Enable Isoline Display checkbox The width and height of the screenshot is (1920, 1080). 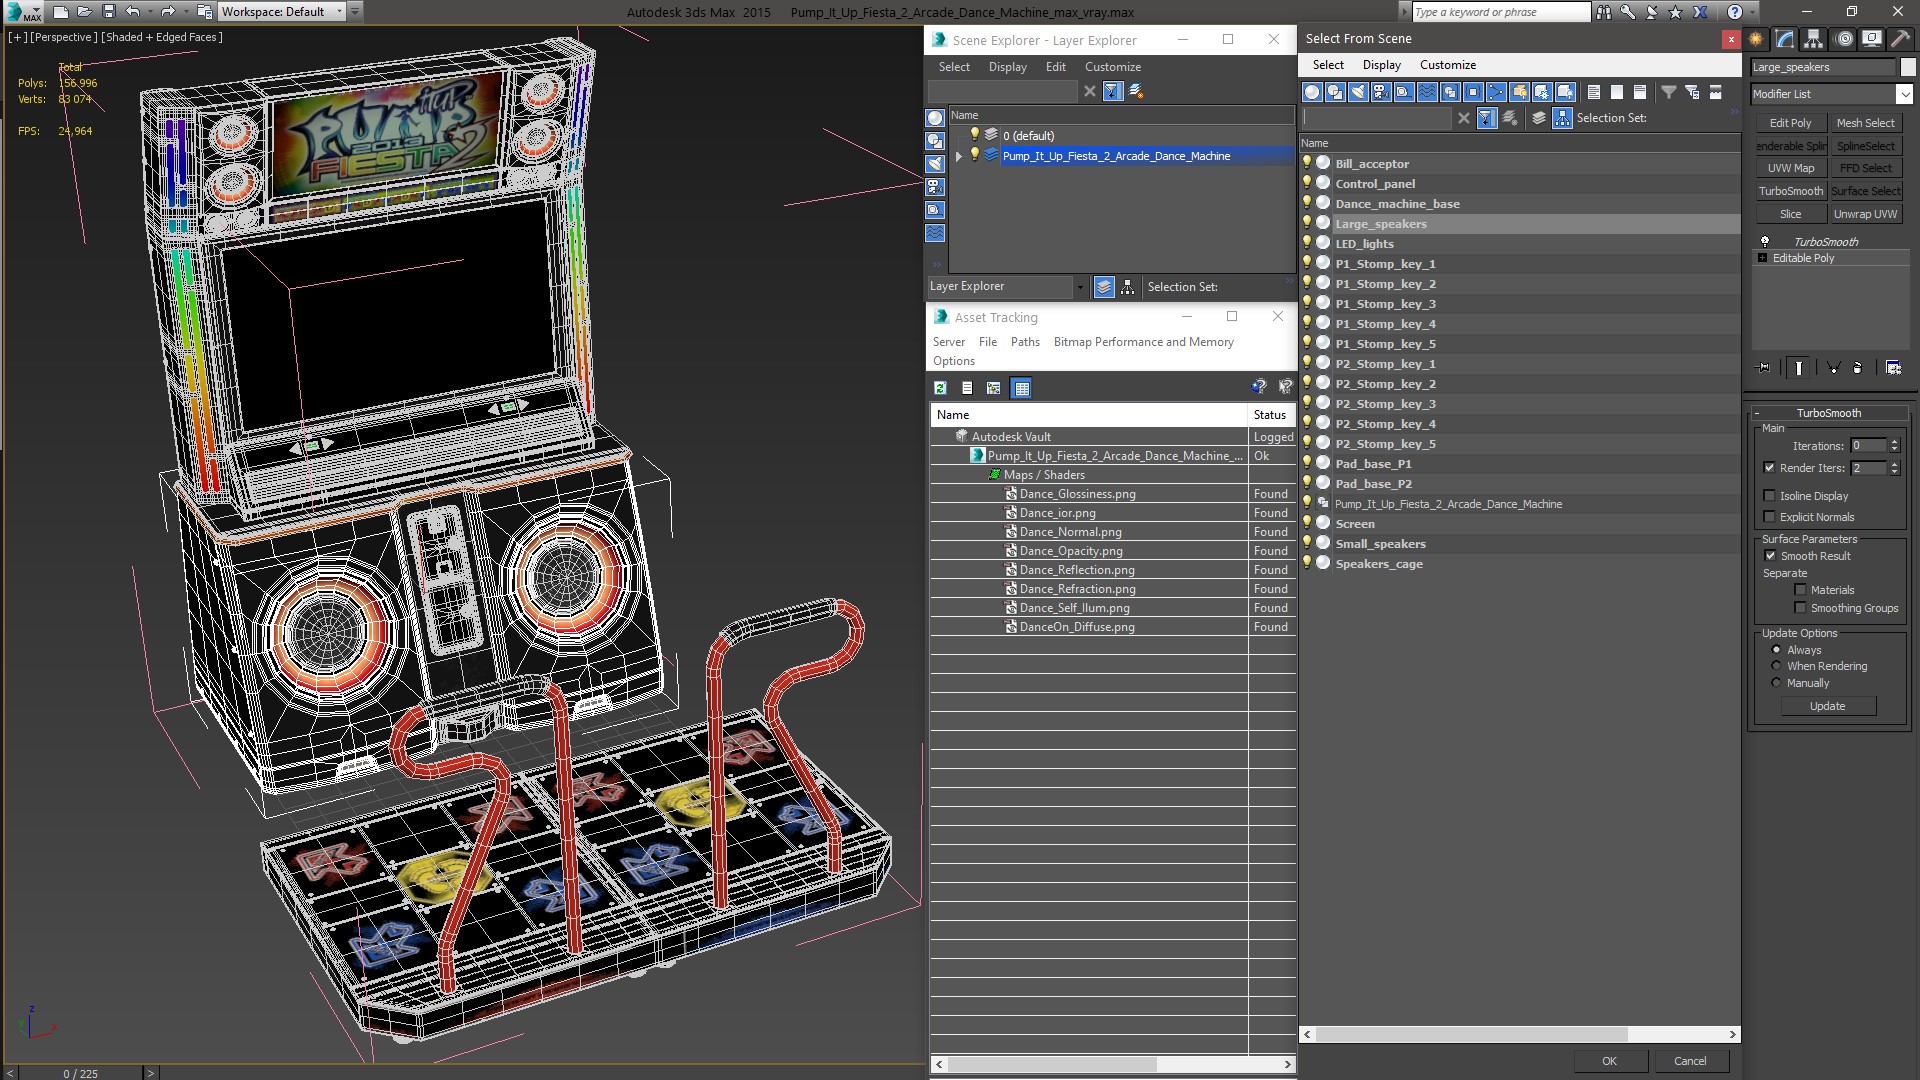pyautogui.click(x=1769, y=496)
